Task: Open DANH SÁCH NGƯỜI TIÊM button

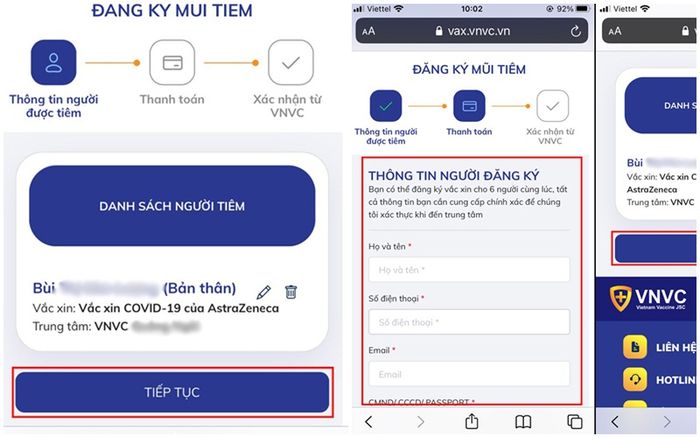Action: click(x=172, y=206)
